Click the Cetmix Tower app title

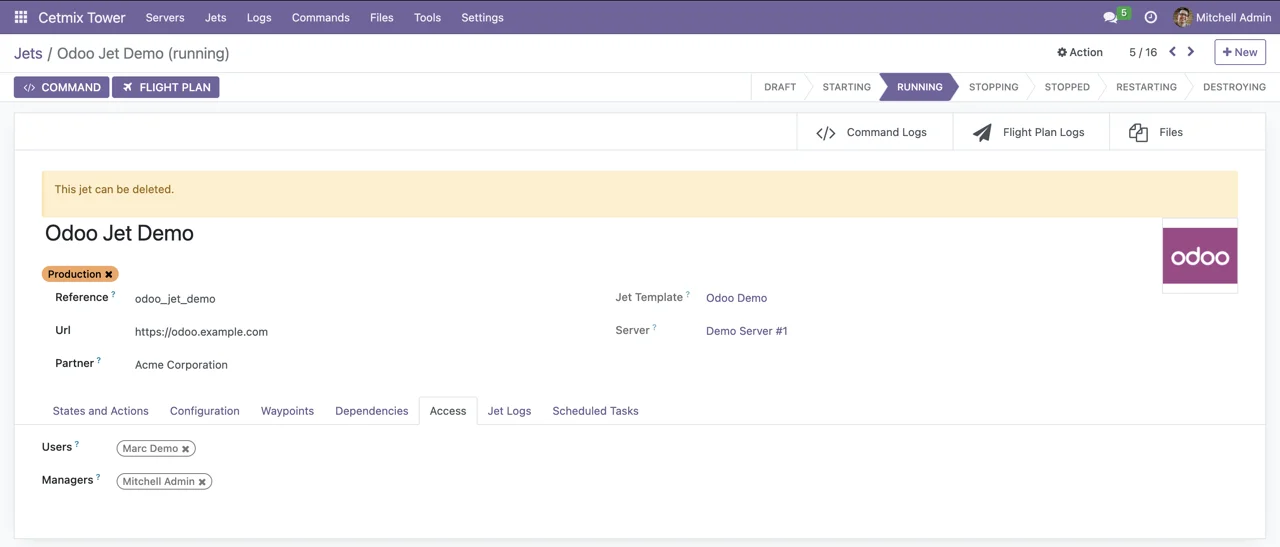click(82, 17)
